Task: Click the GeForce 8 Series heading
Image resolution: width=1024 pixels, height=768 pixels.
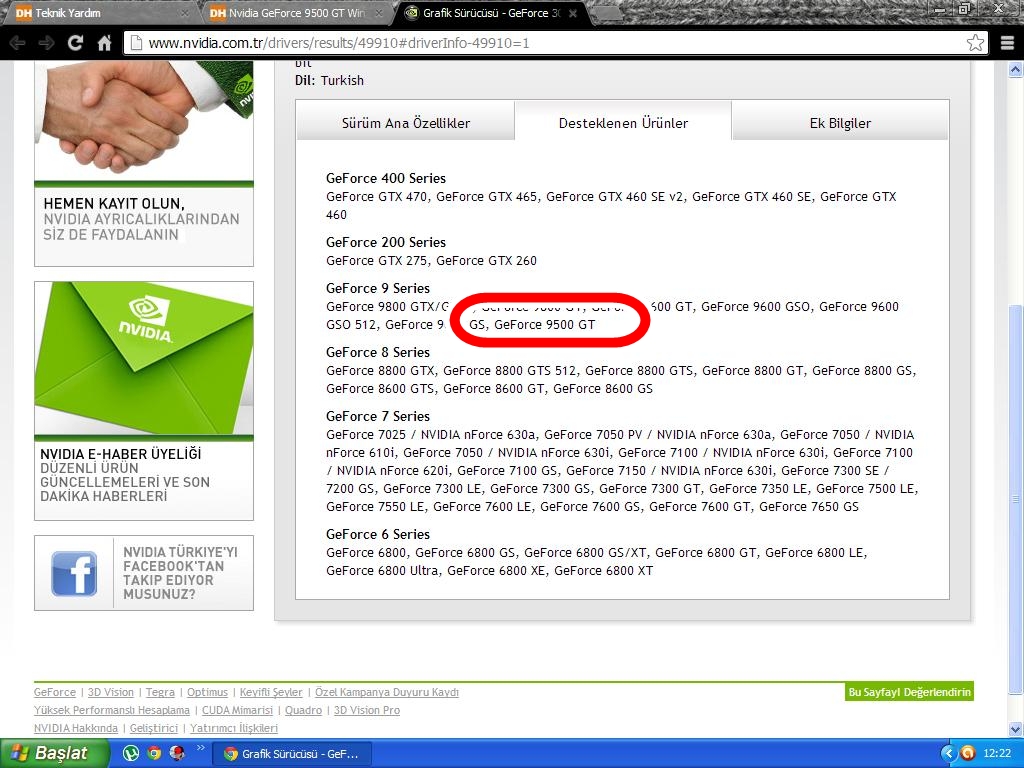Action: click(378, 352)
